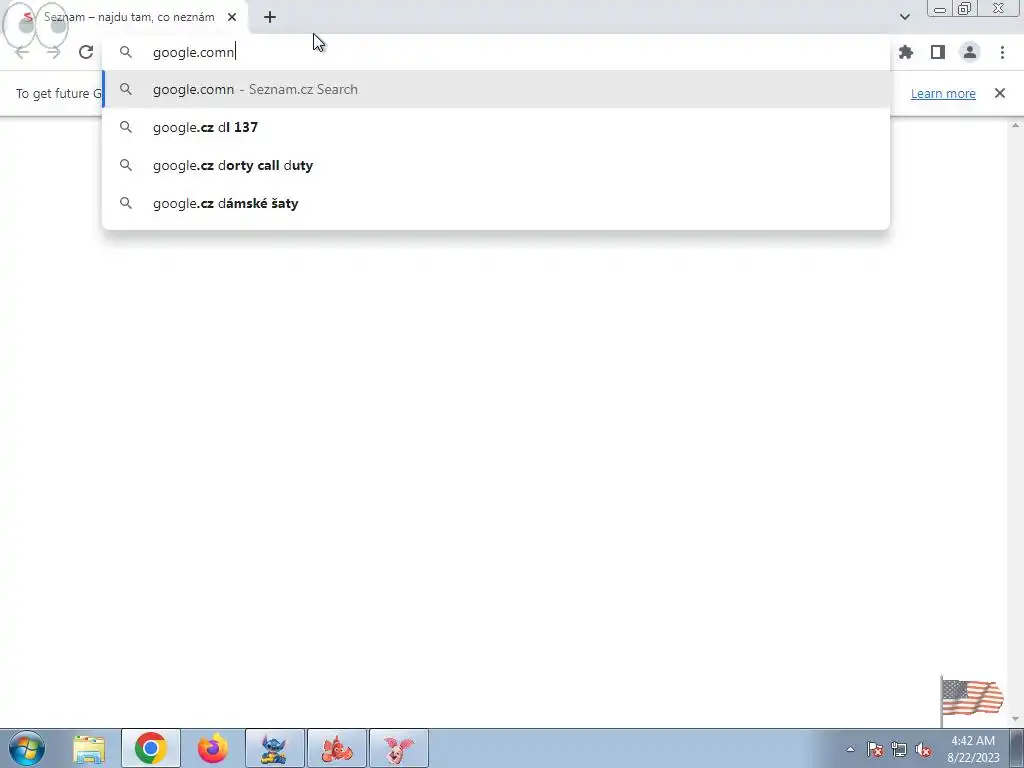Follow the Learn more link

943,93
